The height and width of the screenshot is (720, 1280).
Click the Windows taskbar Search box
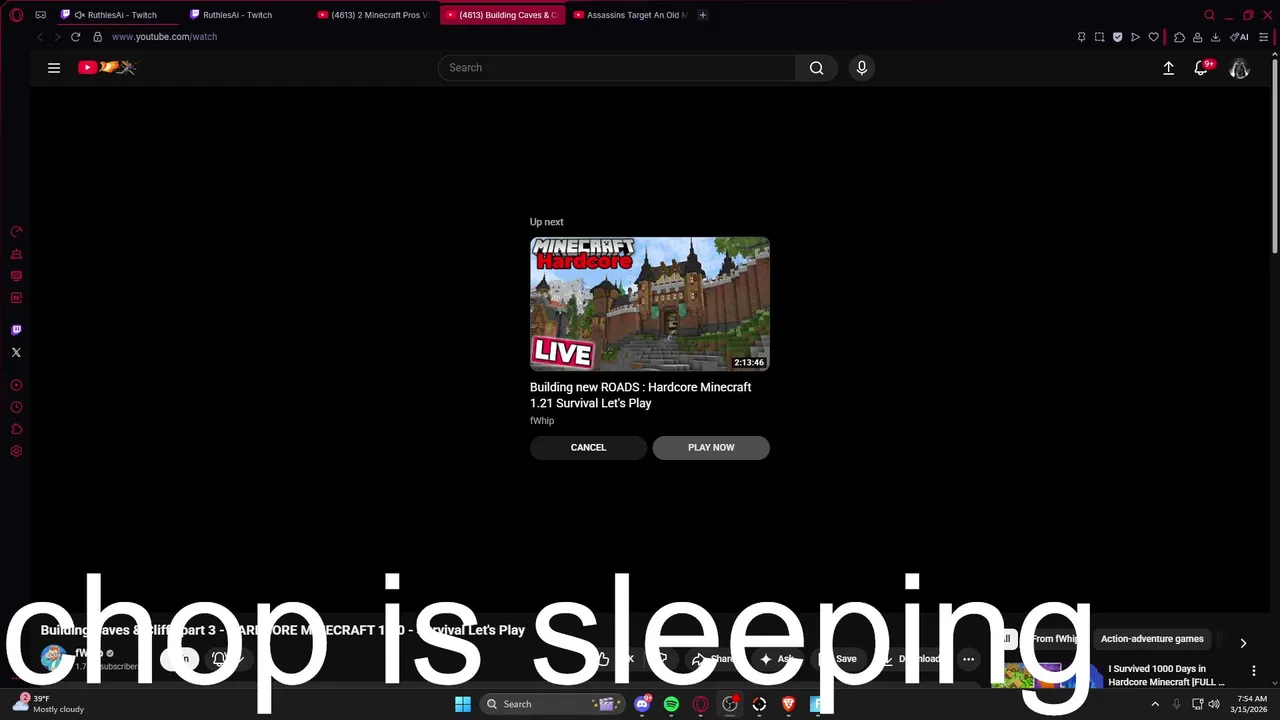(551, 704)
